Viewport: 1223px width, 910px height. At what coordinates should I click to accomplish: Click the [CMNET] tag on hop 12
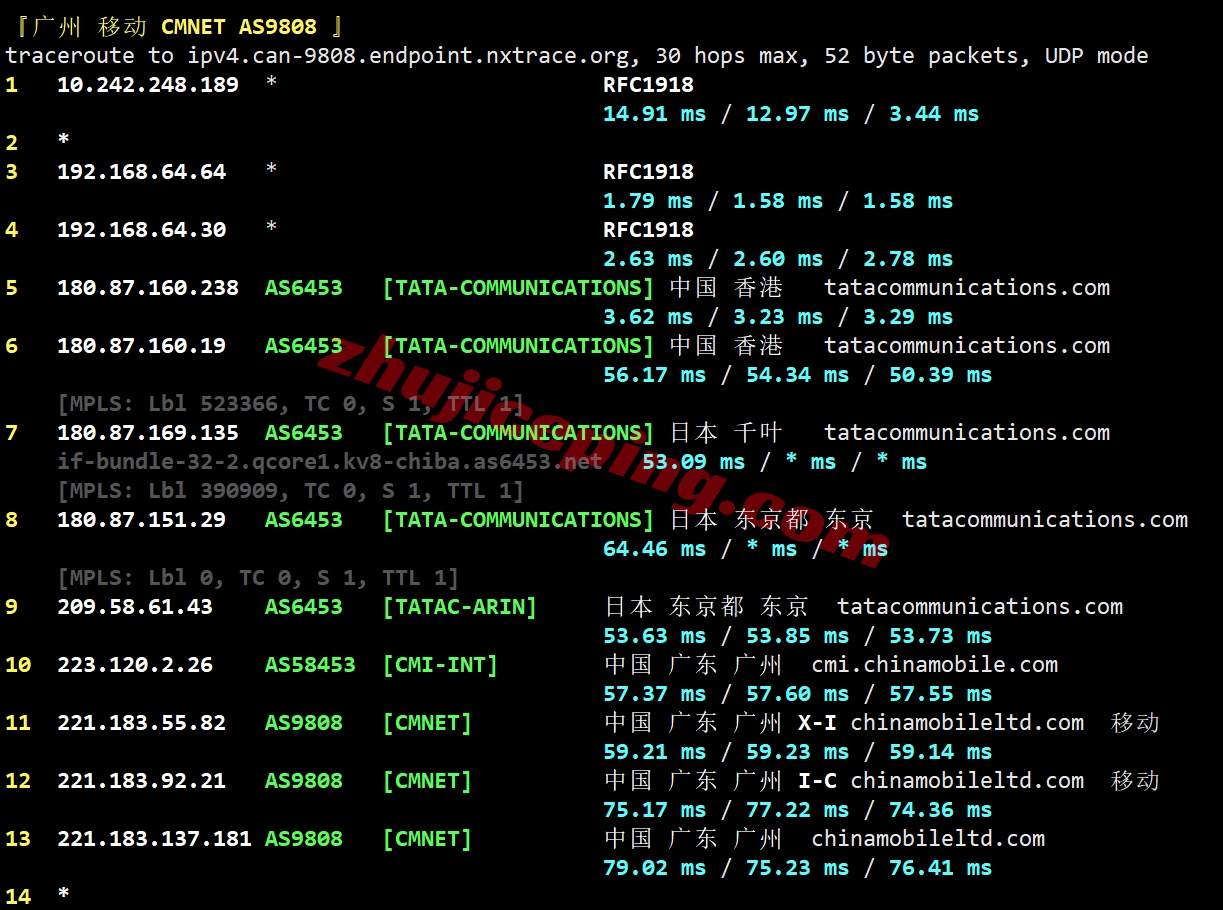click(427, 780)
